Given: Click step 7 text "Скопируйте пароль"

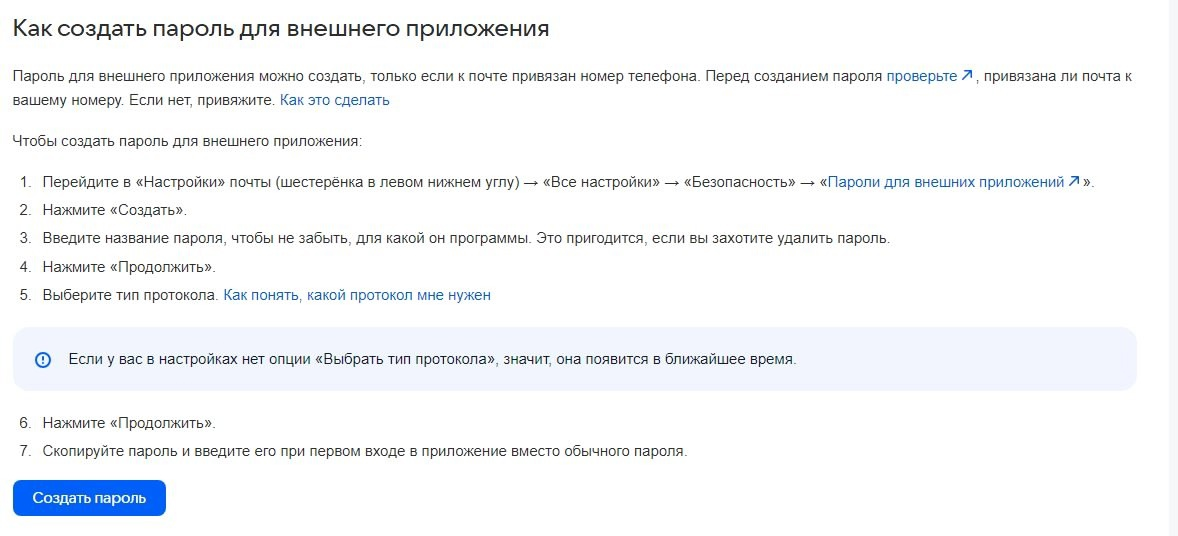Looking at the screenshot, I should pos(365,450).
